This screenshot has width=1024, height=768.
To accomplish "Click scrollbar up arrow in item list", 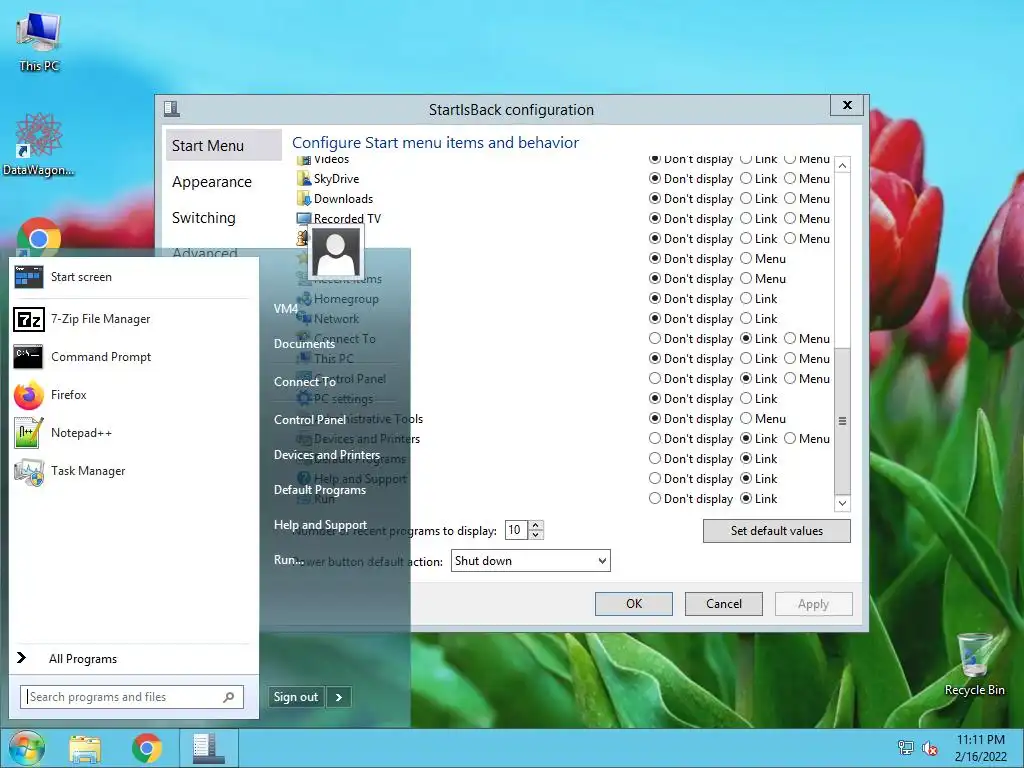I will click(842, 165).
